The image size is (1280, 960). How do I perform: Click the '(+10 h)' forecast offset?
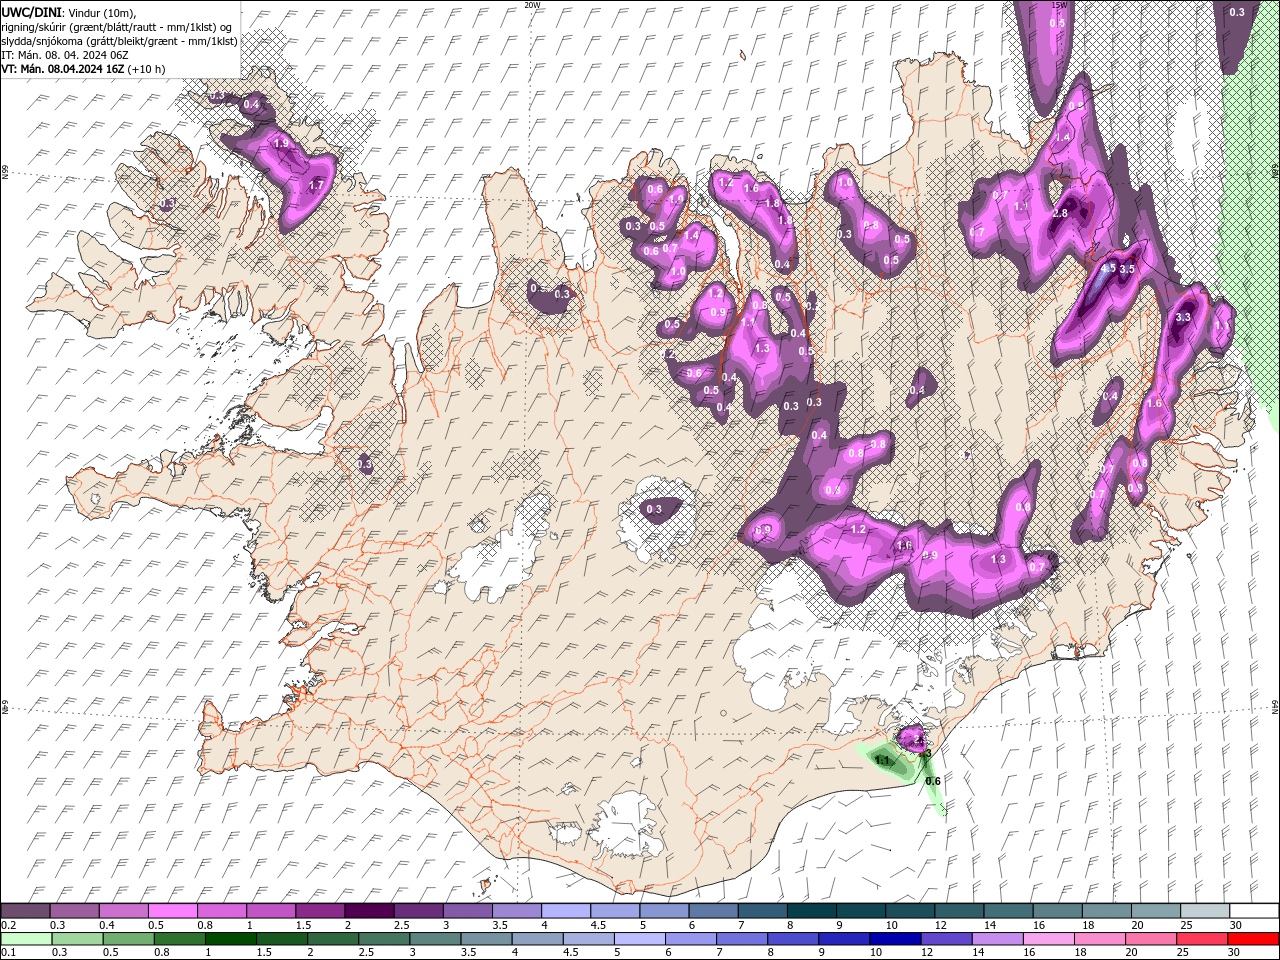[x=146, y=69]
